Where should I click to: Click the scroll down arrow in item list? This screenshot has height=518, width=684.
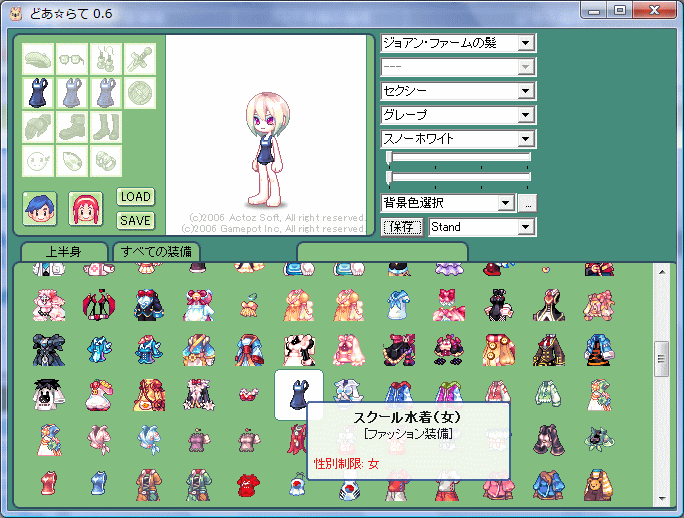(662, 498)
